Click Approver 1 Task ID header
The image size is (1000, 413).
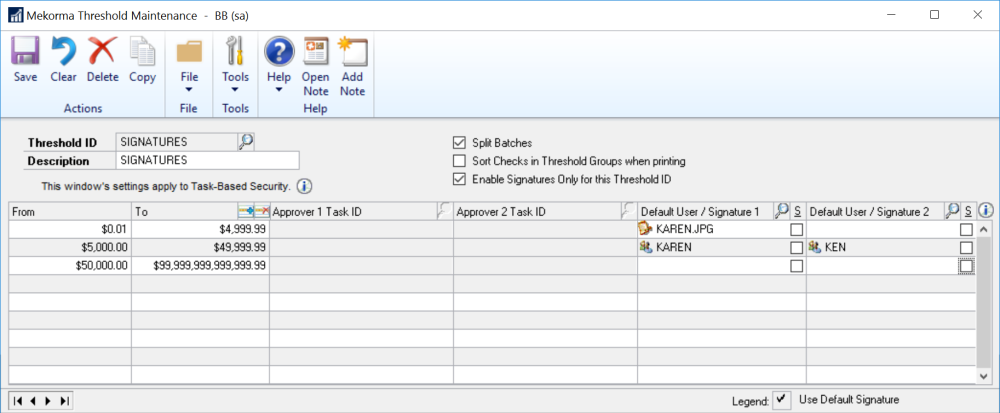pos(354,212)
